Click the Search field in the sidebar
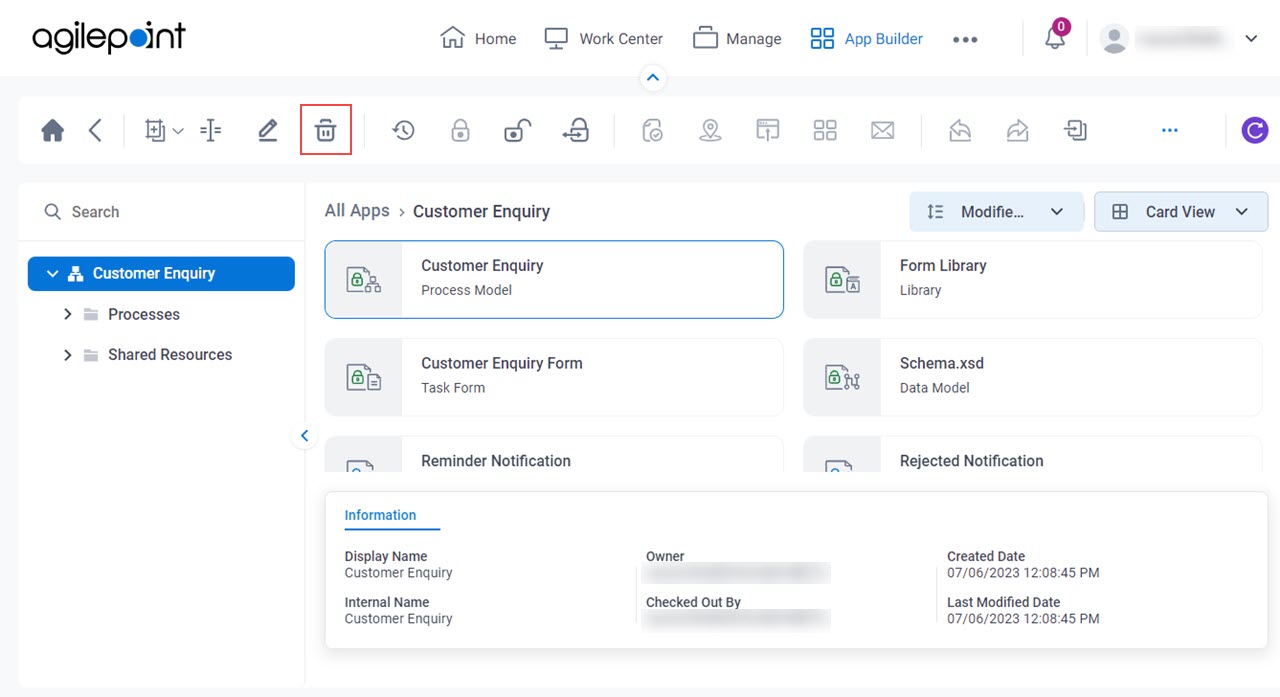The width and height of the screenshot is (1280, 697). tap(161, 212)
